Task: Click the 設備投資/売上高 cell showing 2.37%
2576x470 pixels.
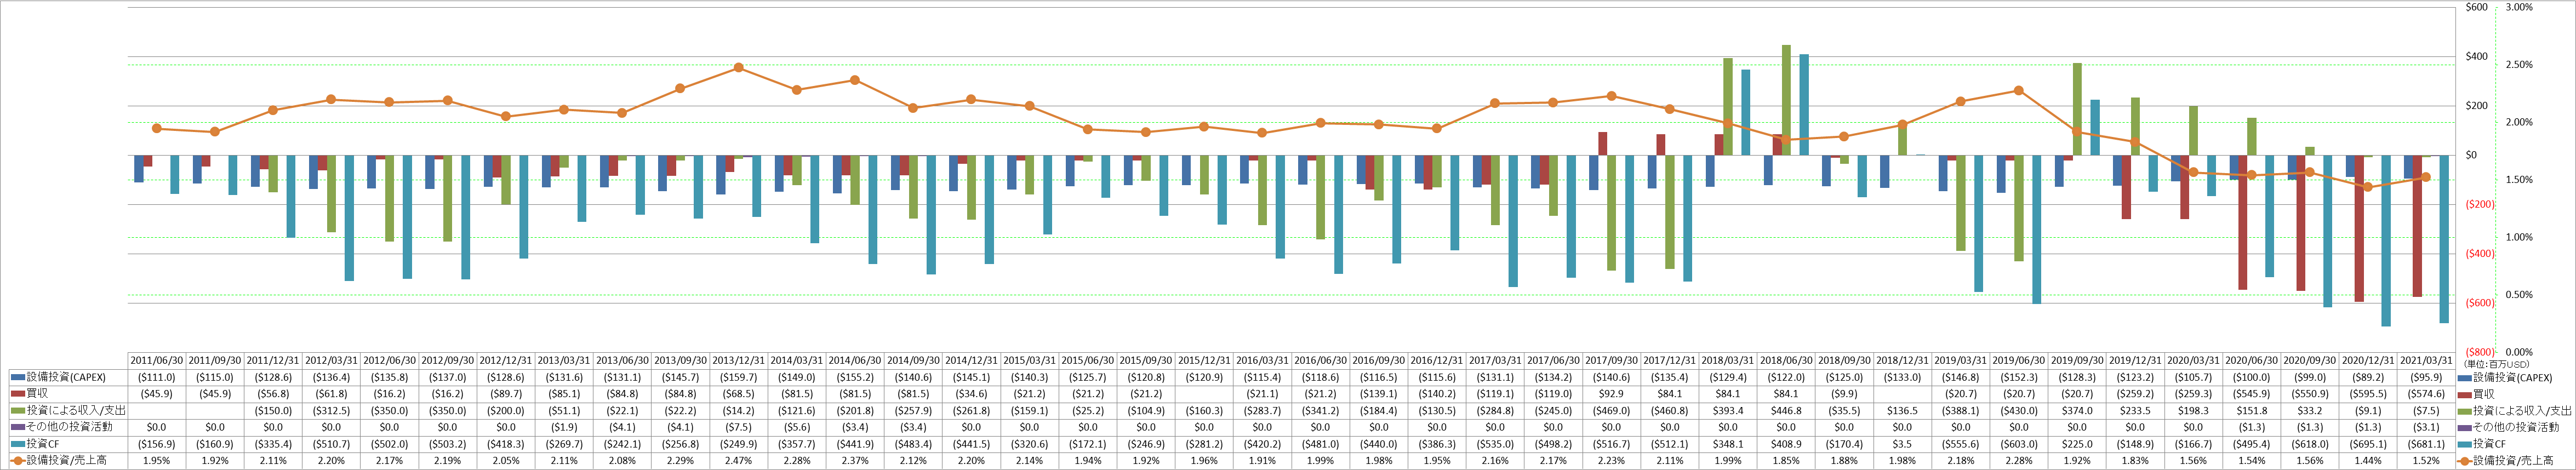Action: [855, 461]
